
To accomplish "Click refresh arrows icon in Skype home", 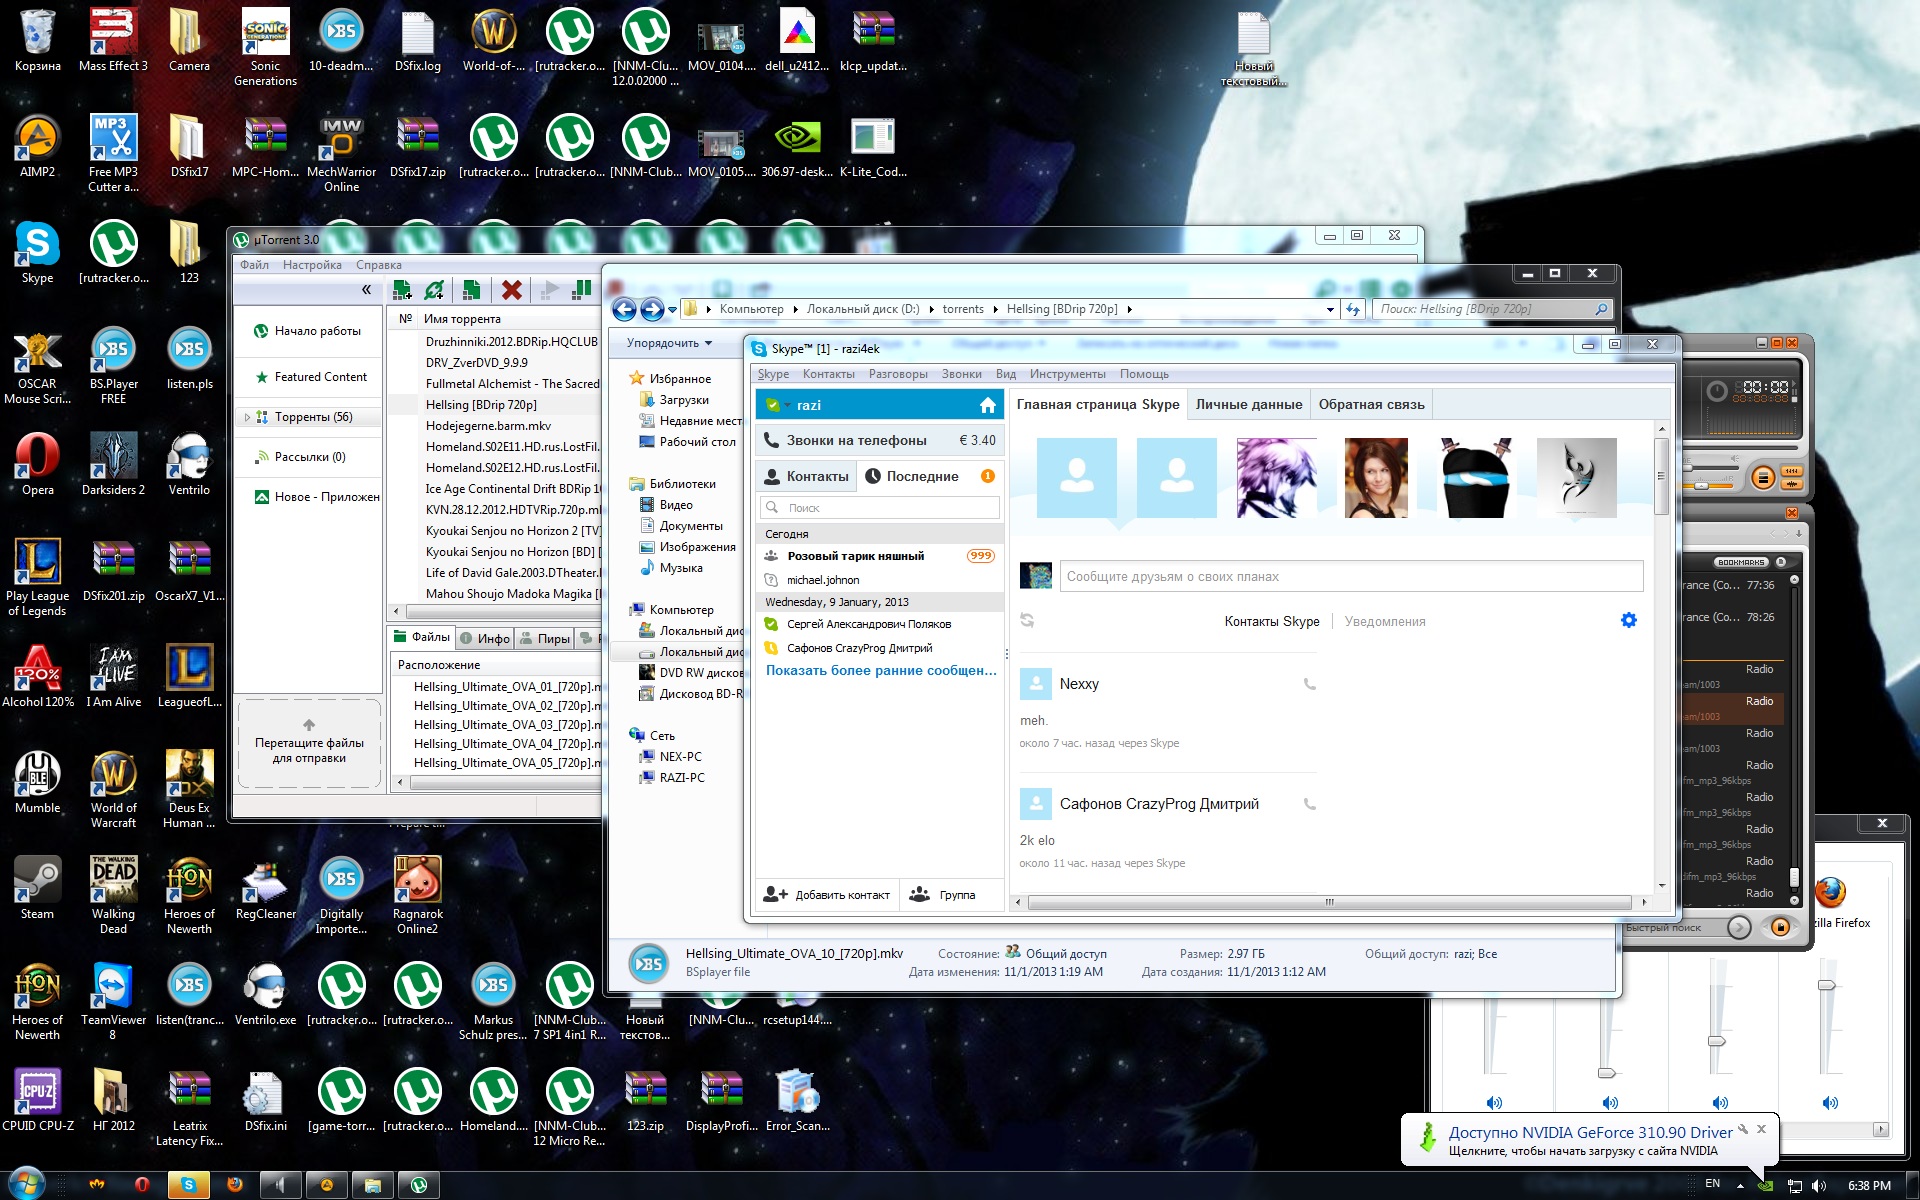I will tap(1027, 620).
